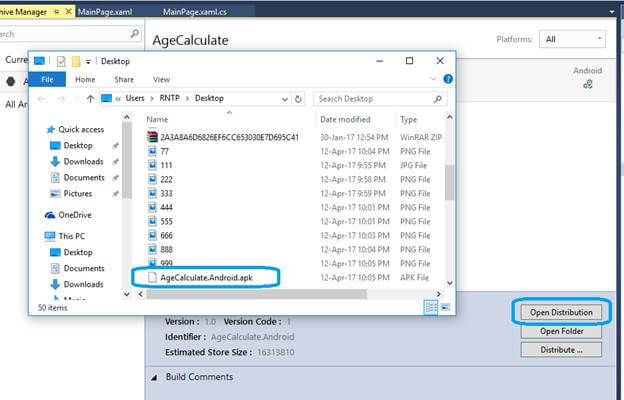Screen dimensions: 624x400
Task: Click the Open Distribution button
Action: 561,312
